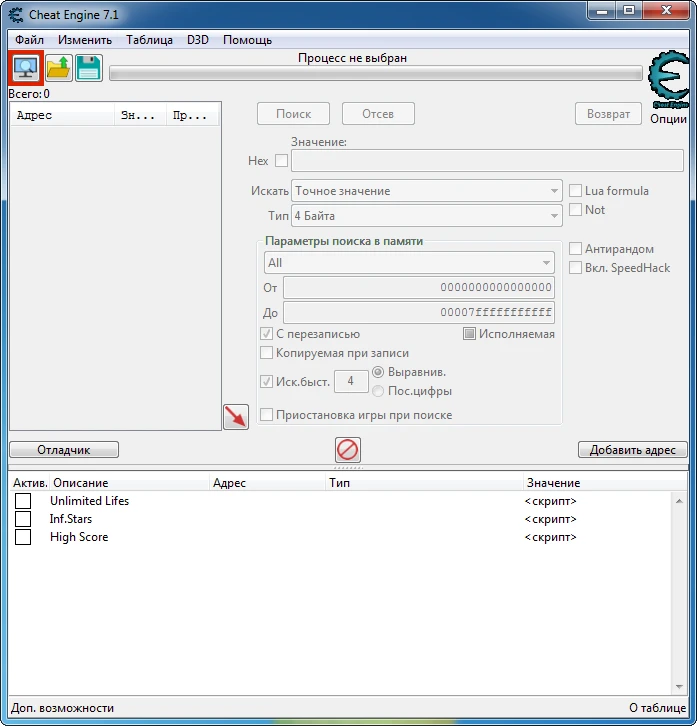Toggle the Исполняемая checkbox
The image size is (697, 726).
(x=469, y=334)
